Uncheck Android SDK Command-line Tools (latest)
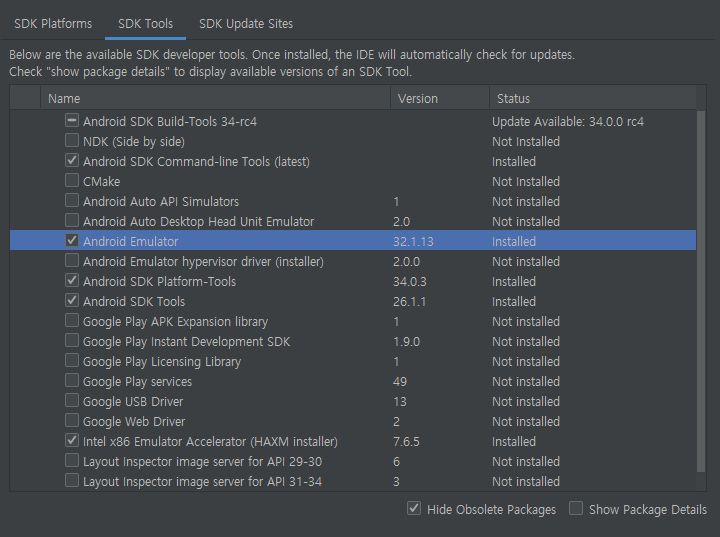 (x=72, y=160)
